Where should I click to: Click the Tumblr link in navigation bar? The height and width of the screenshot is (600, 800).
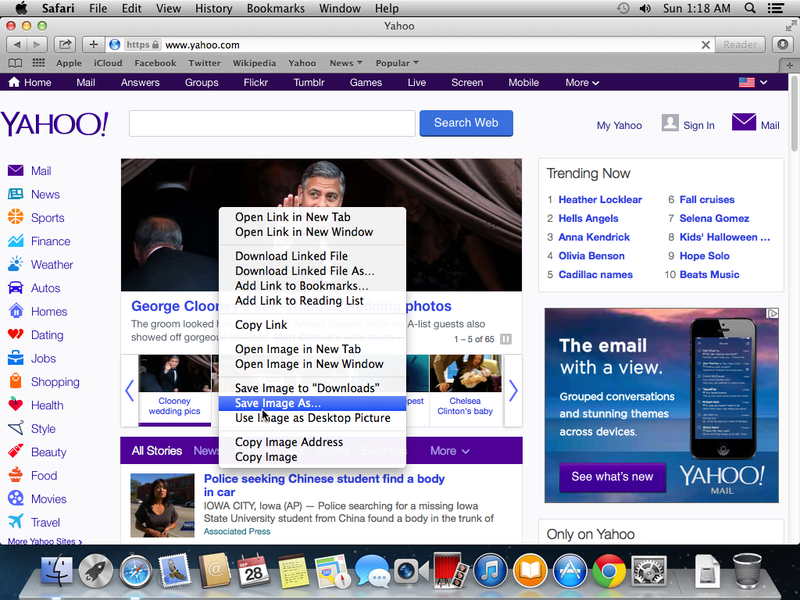point(309,83)
